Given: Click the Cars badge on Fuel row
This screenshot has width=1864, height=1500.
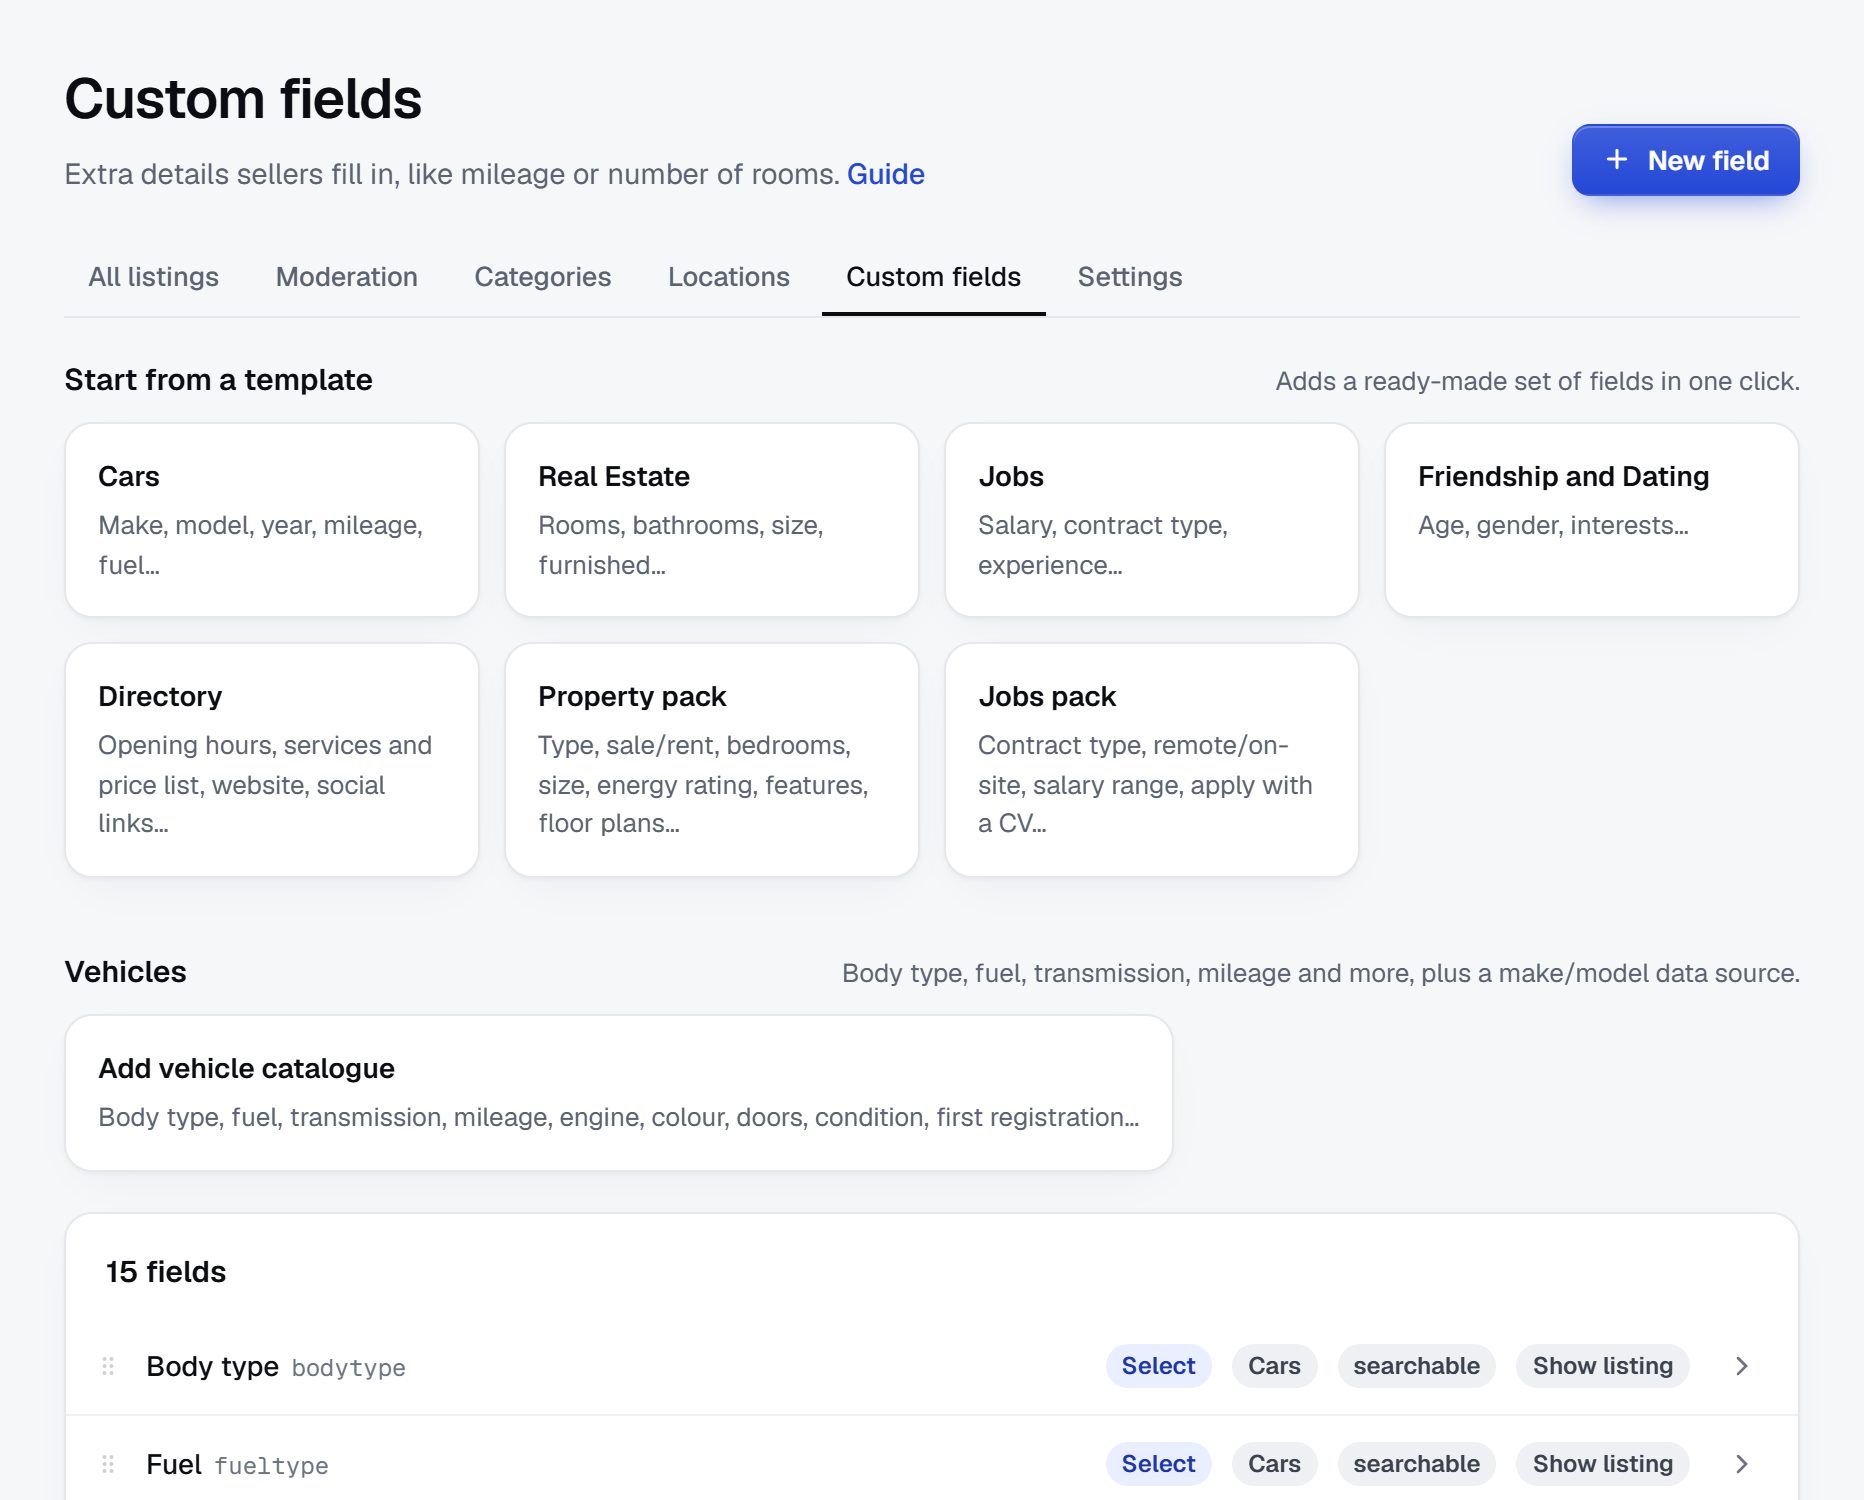Looking at the screenshot, I should (1274, 1464).
